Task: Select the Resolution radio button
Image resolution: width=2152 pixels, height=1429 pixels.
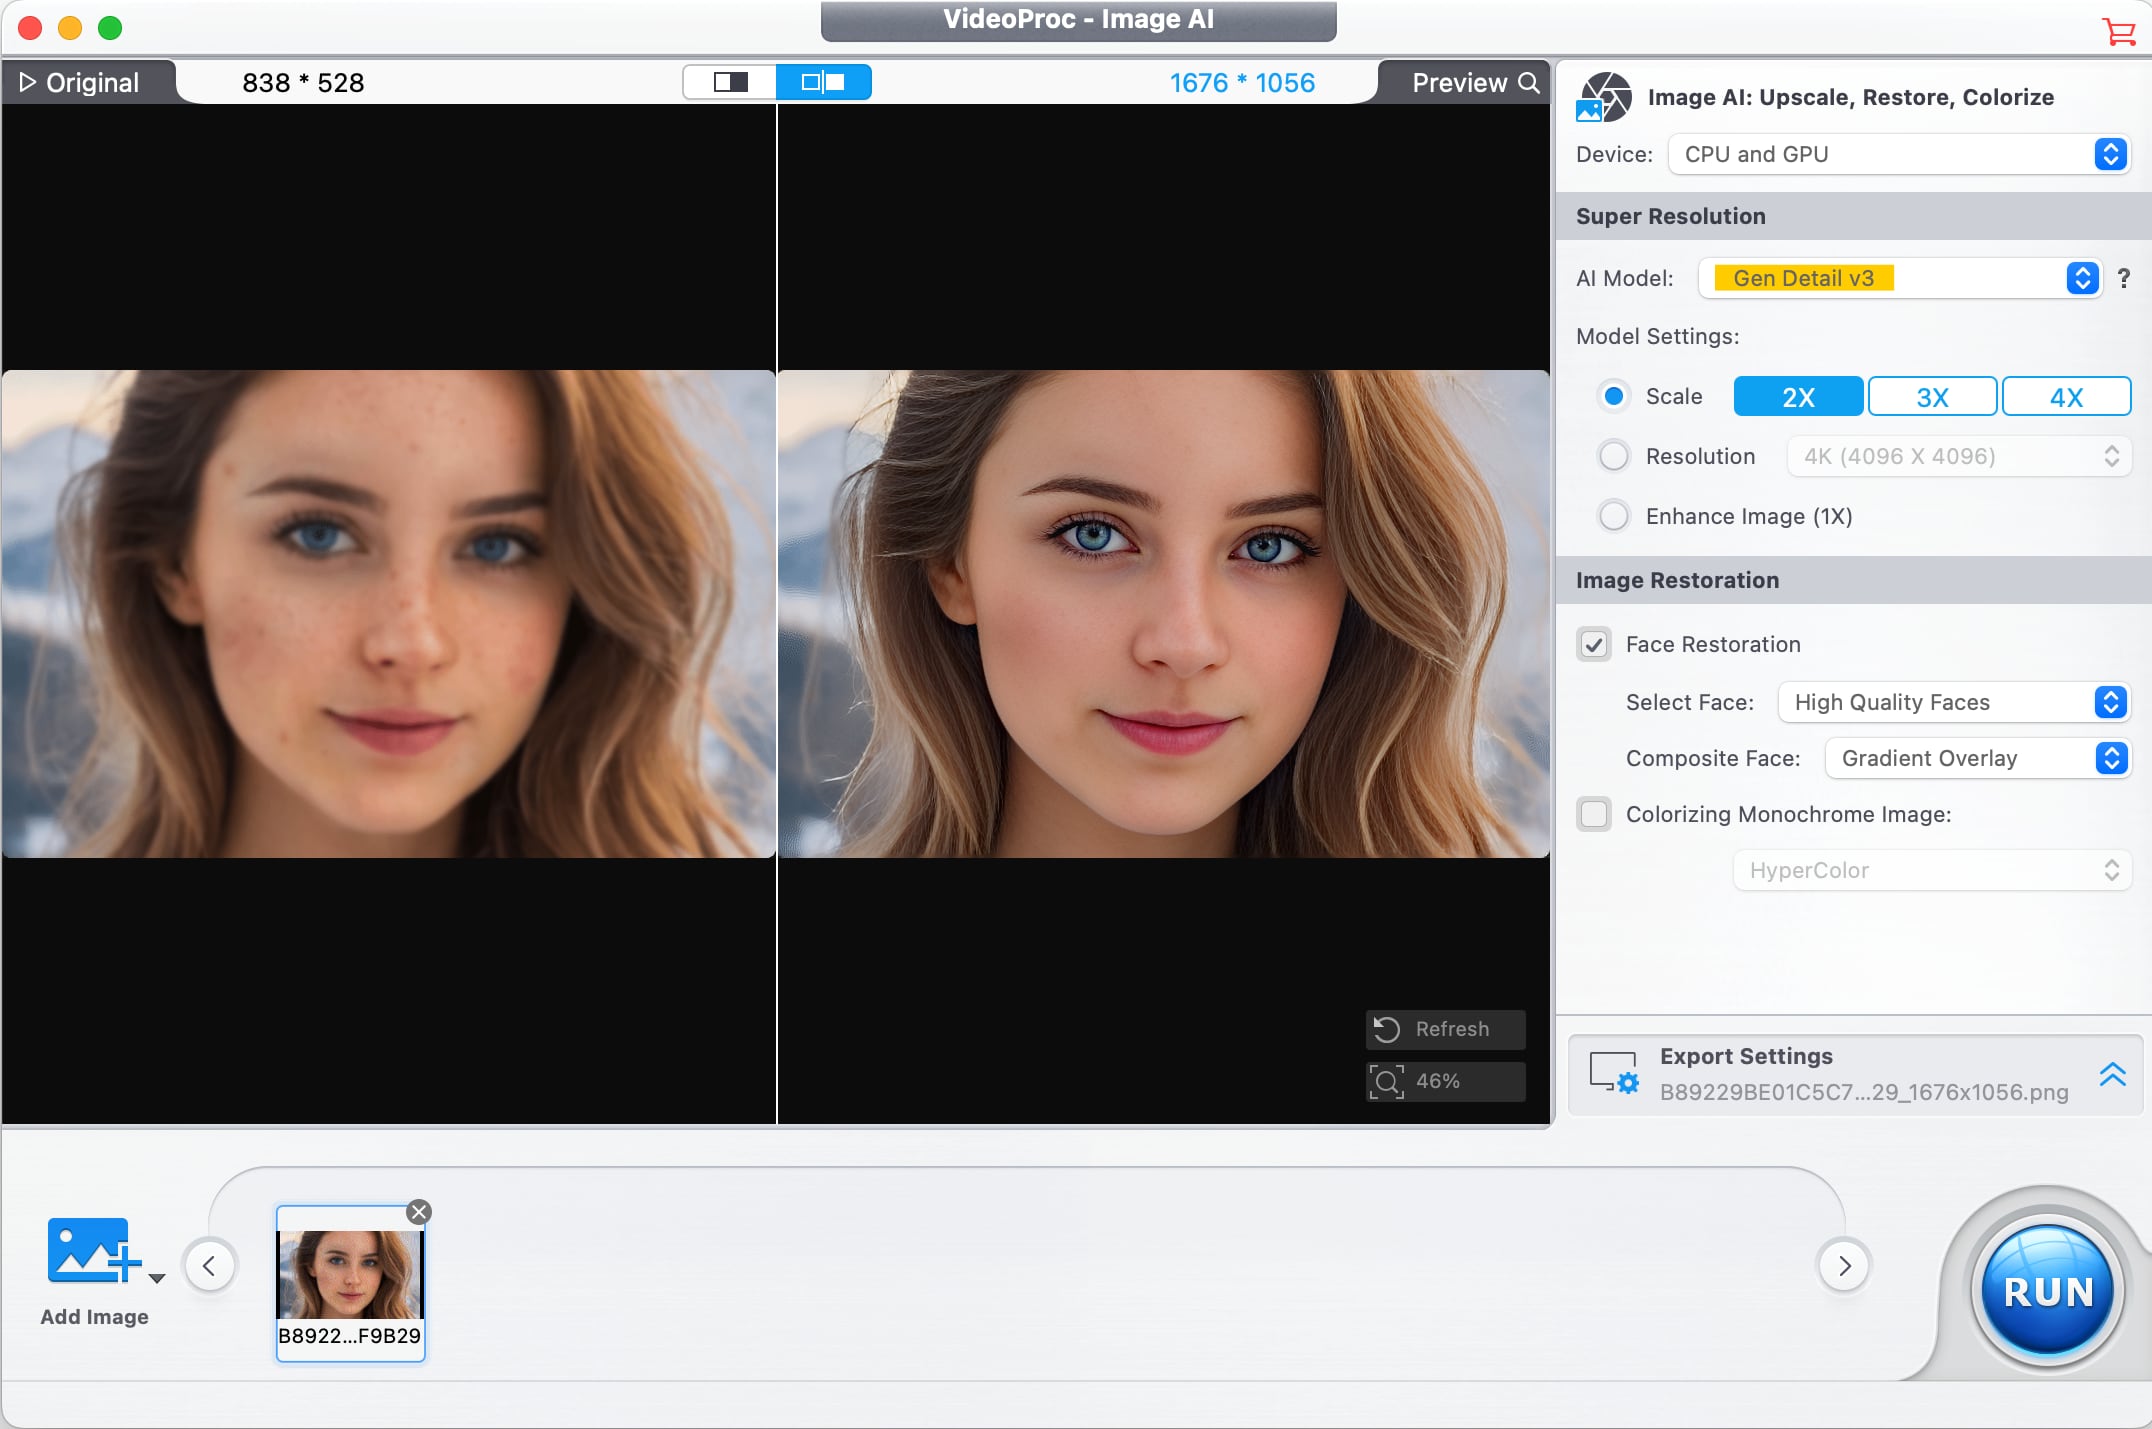Action: [1613, 456]
